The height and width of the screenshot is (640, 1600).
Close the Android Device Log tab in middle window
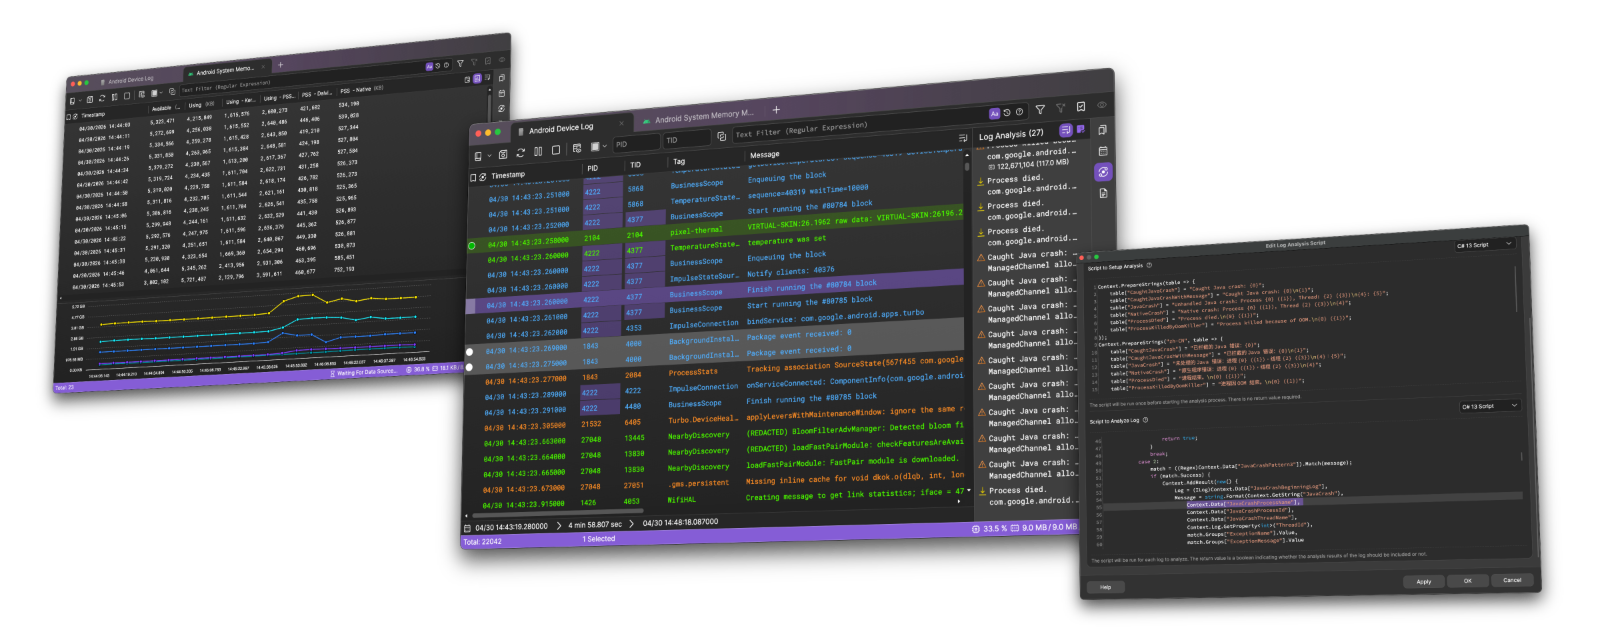(x=621, y=123)
